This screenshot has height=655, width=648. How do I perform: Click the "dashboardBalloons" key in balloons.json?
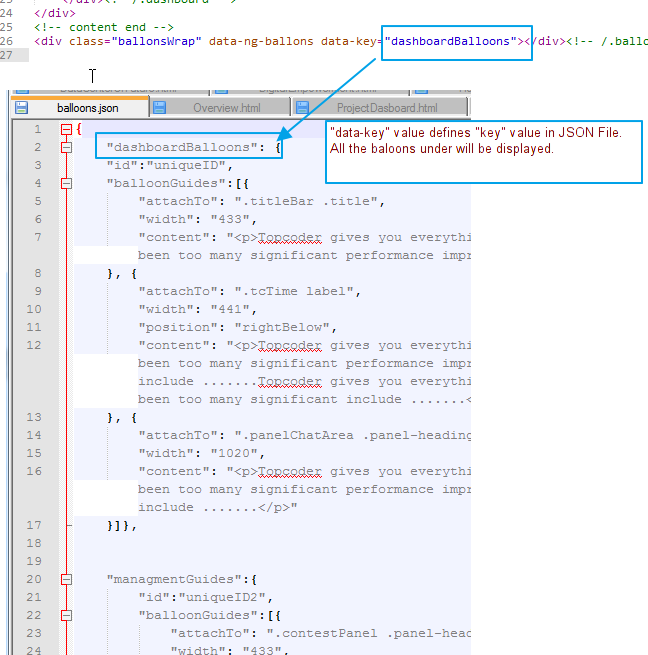click(182, 147)
